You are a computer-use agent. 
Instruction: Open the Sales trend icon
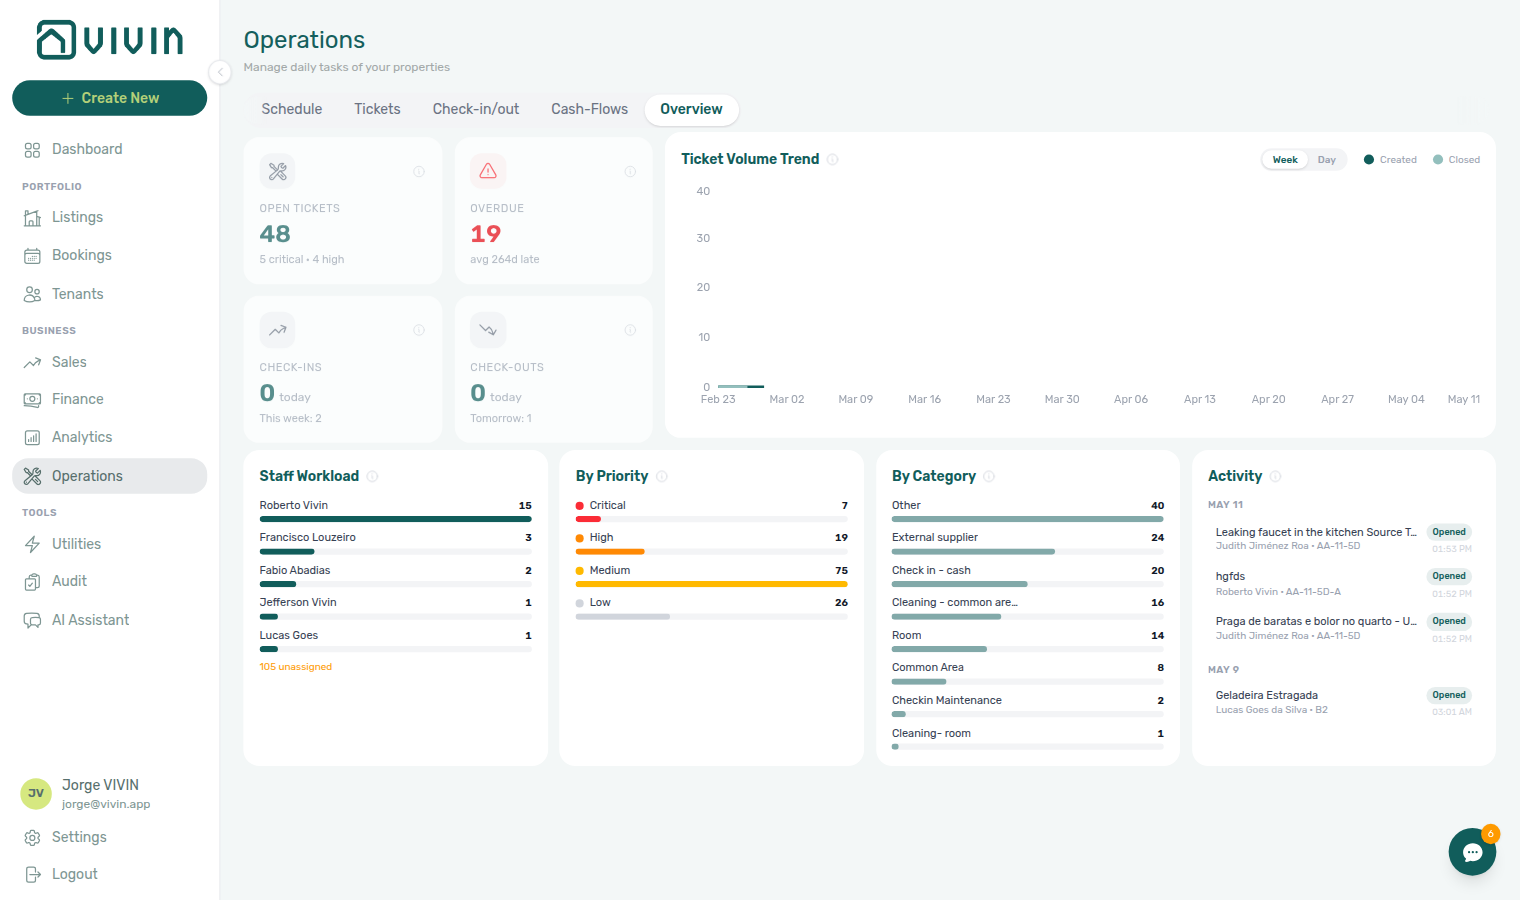point(32,362)
